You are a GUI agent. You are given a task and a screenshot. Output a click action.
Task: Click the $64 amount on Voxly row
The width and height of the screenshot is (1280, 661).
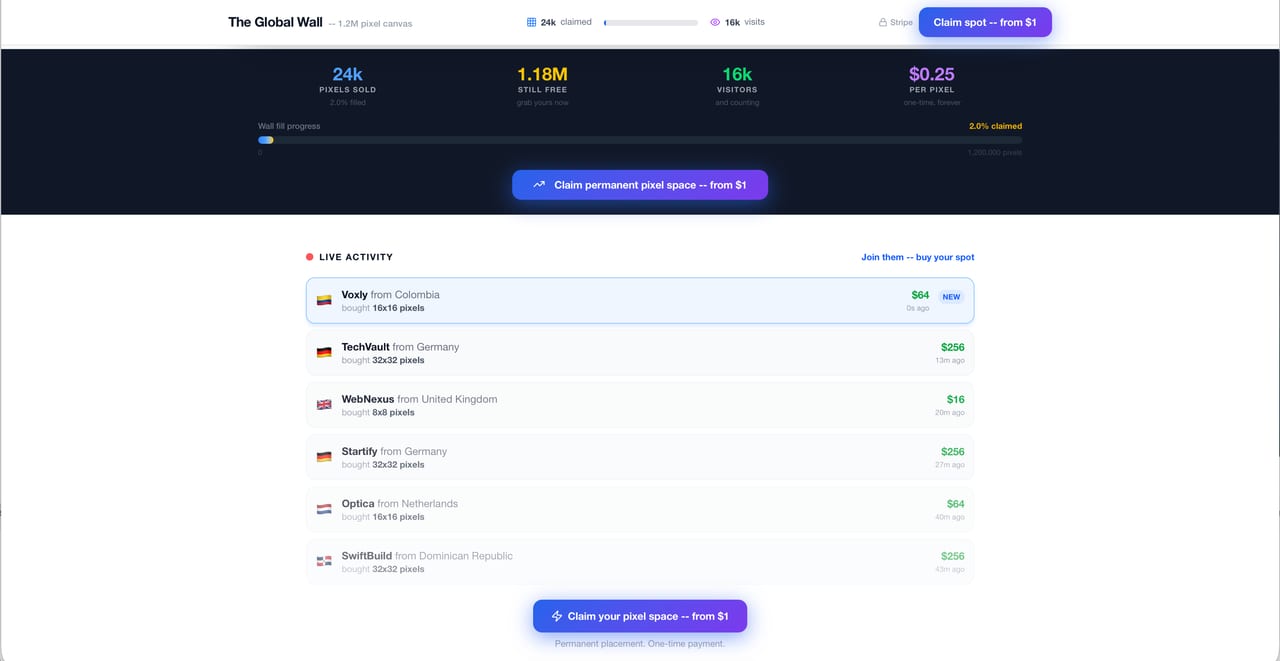(x=920, y=295)
